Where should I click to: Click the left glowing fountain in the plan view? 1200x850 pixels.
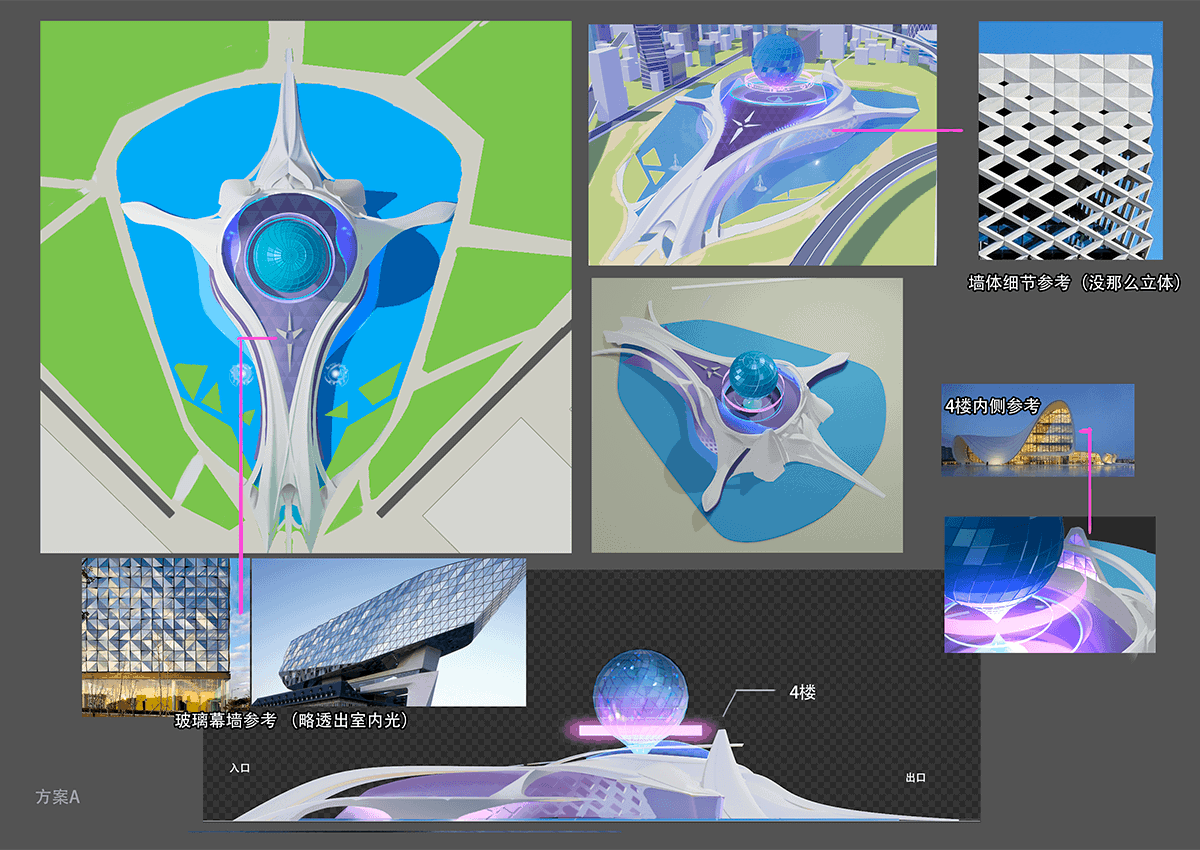[x=241, y=375]
